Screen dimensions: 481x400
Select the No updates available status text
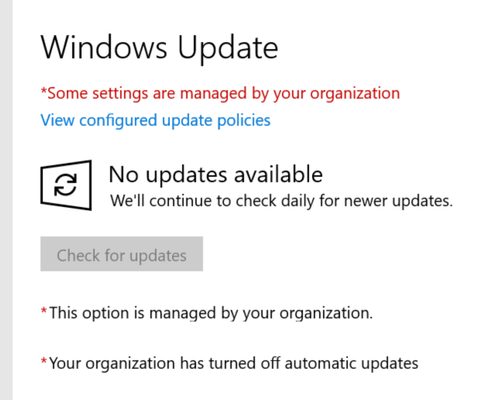[216, 174]
